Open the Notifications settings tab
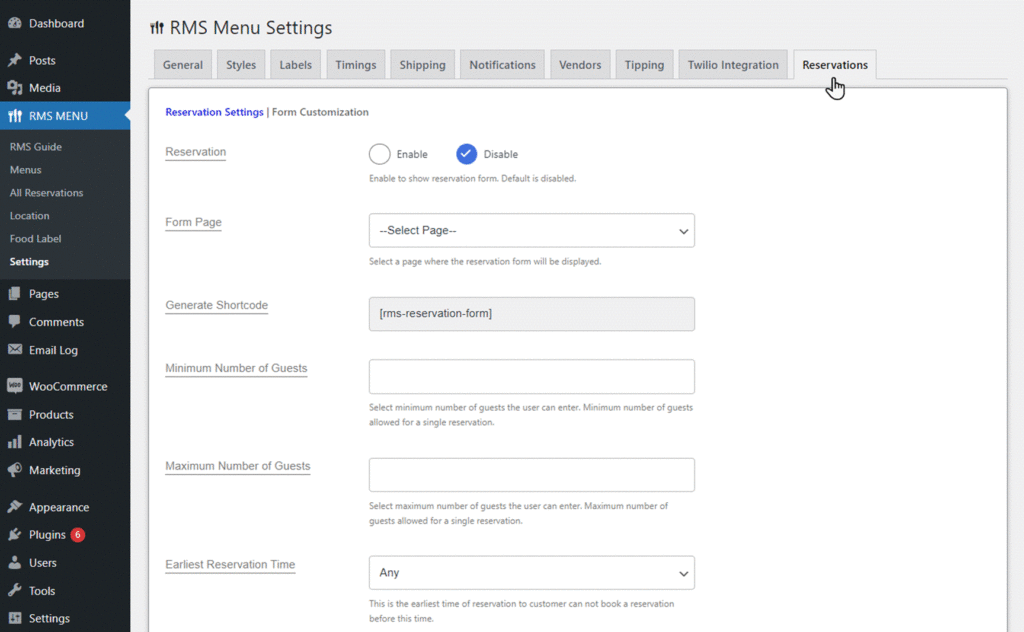 [x=502, y=65]
